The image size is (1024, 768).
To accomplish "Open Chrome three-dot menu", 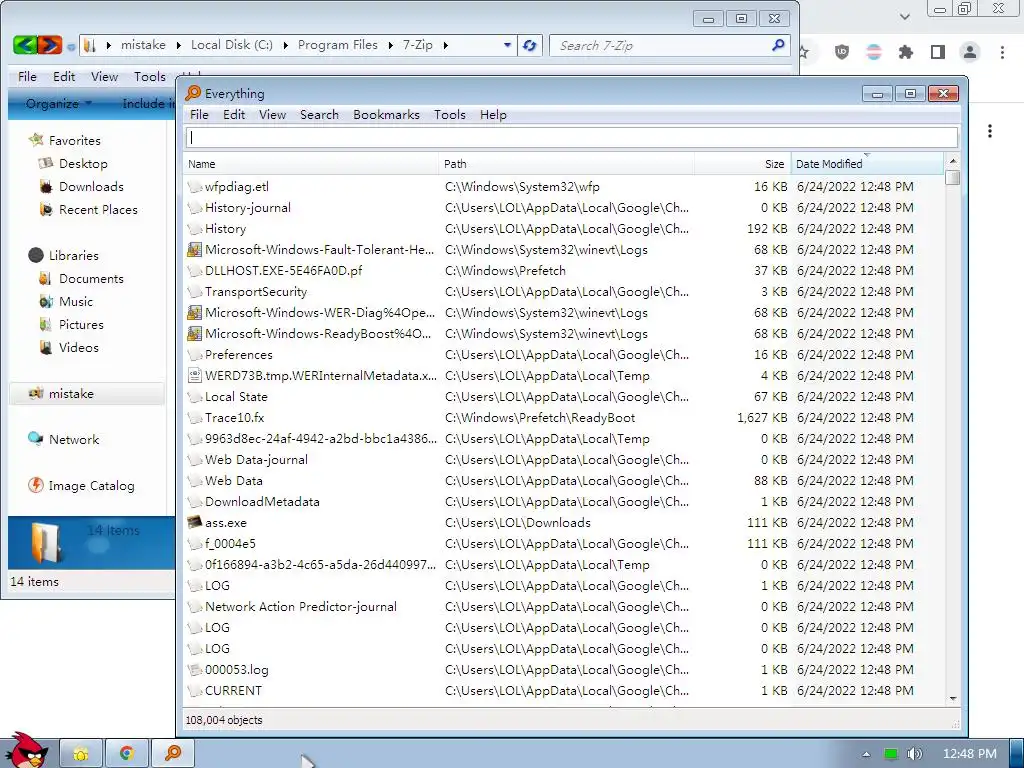I will pyautogui.click(x=1002, y=52).
